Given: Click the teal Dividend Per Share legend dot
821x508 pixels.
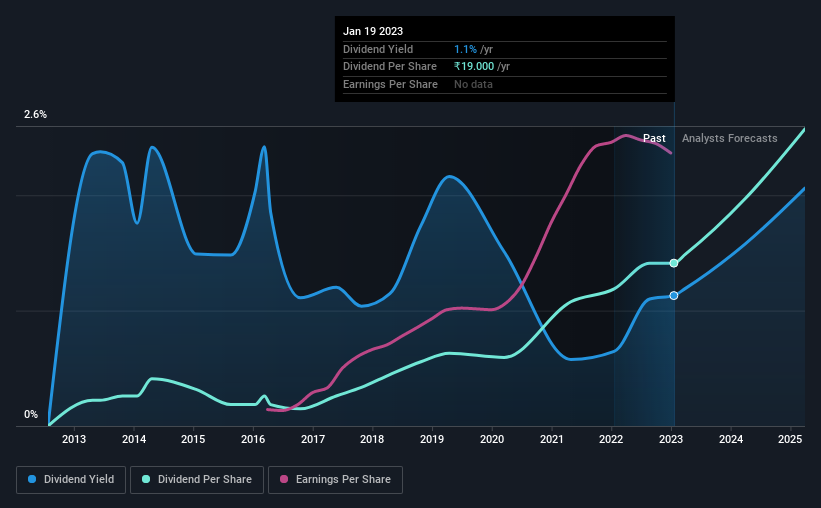Looking at the screenshot, I should point(146,479).
